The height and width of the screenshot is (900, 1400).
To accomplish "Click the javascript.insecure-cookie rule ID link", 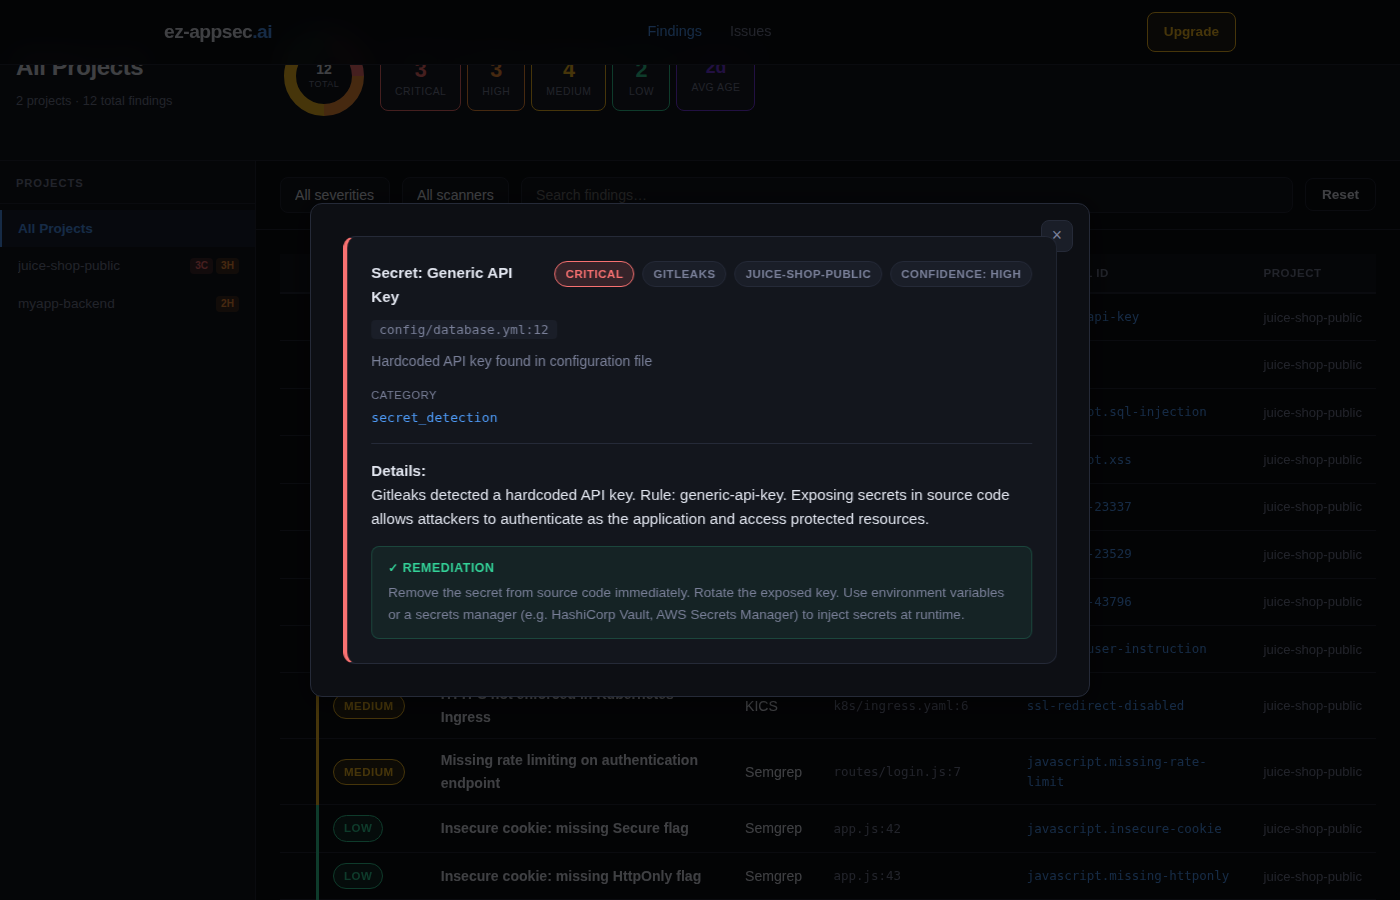I will tap(1124, 829).
